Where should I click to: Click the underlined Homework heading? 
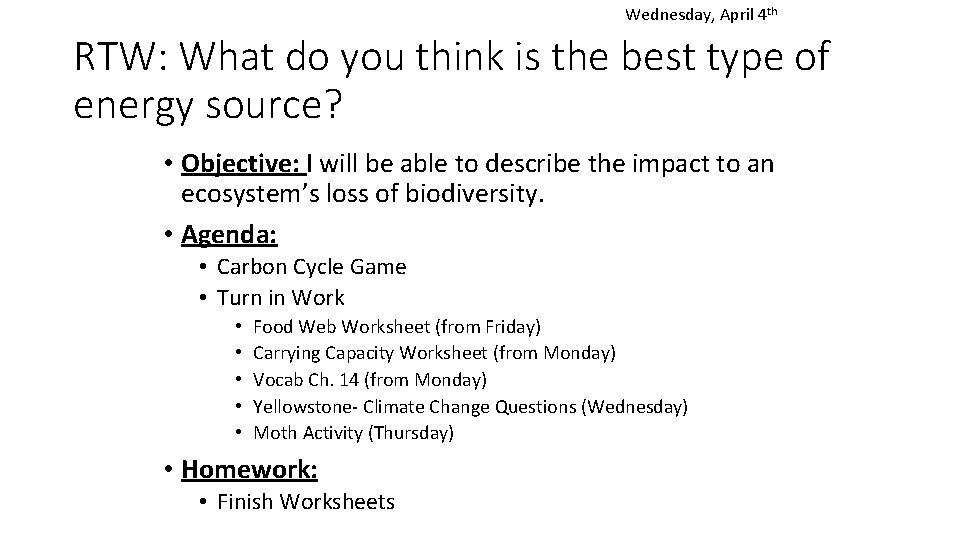pyautogui.click(x=249, y=470)
